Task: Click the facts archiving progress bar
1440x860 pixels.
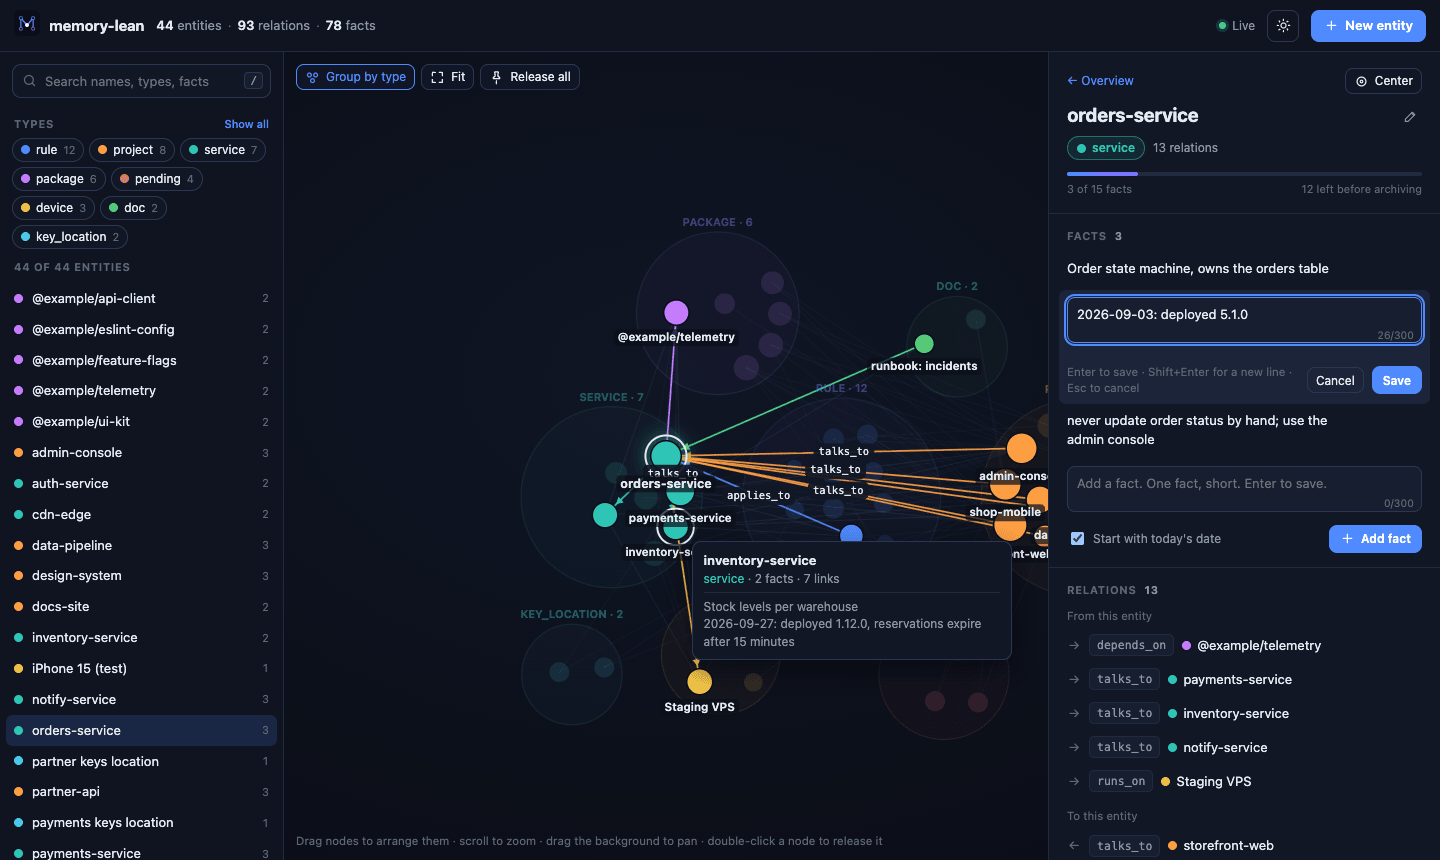Action: click(1244, 174)
